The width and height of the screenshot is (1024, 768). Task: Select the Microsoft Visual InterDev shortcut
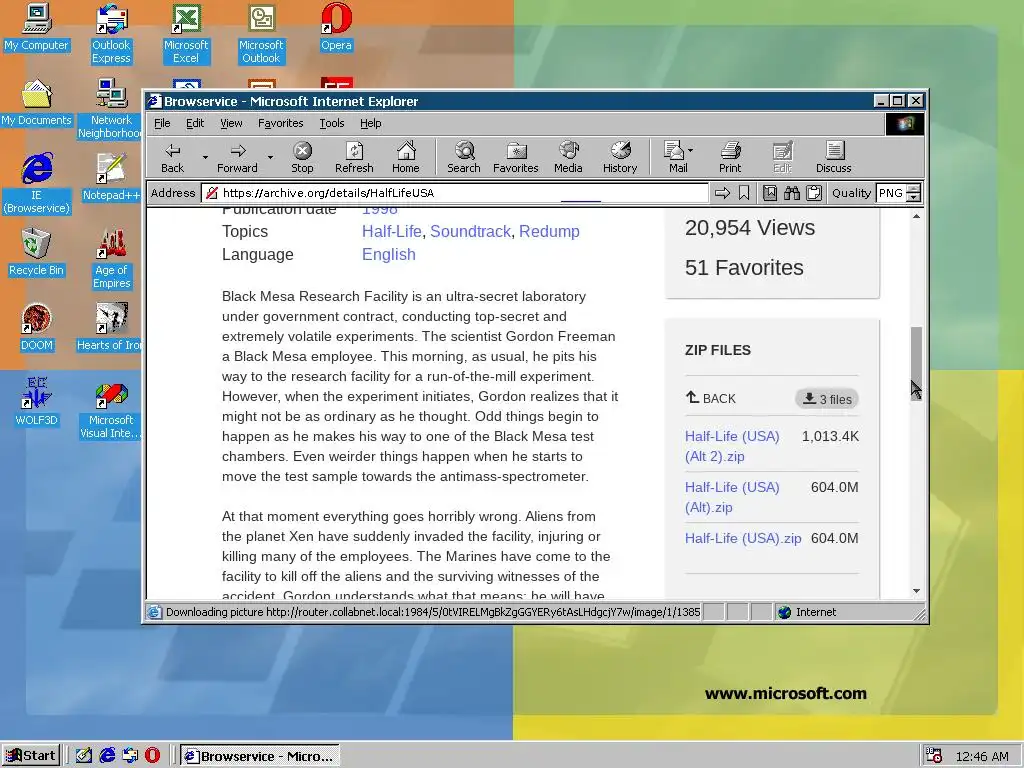110,409
